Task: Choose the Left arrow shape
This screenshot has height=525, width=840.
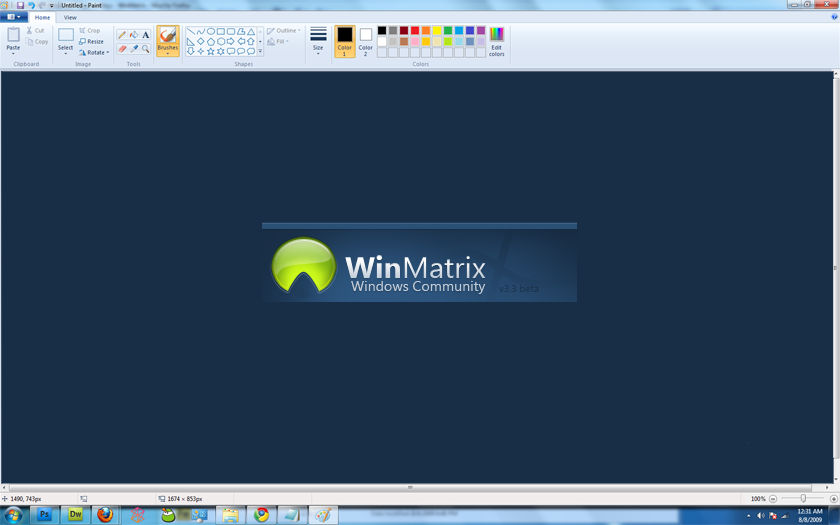Action: [x=241, y=42]
